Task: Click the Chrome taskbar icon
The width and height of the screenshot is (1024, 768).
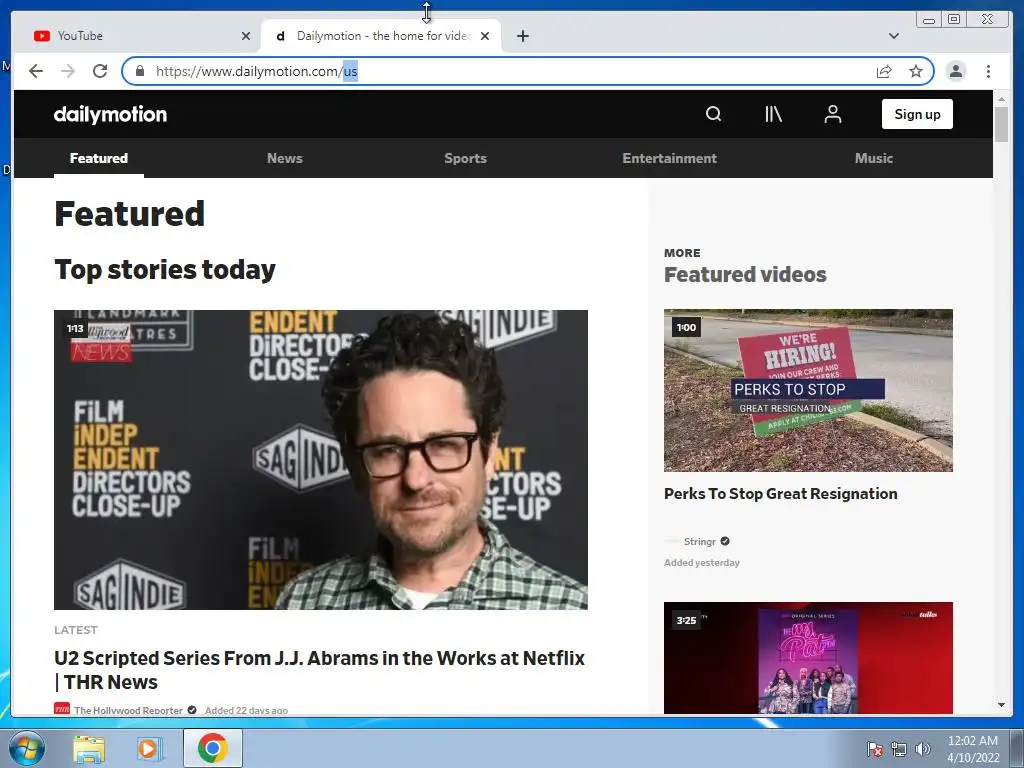Action: (x=213, y=748)
